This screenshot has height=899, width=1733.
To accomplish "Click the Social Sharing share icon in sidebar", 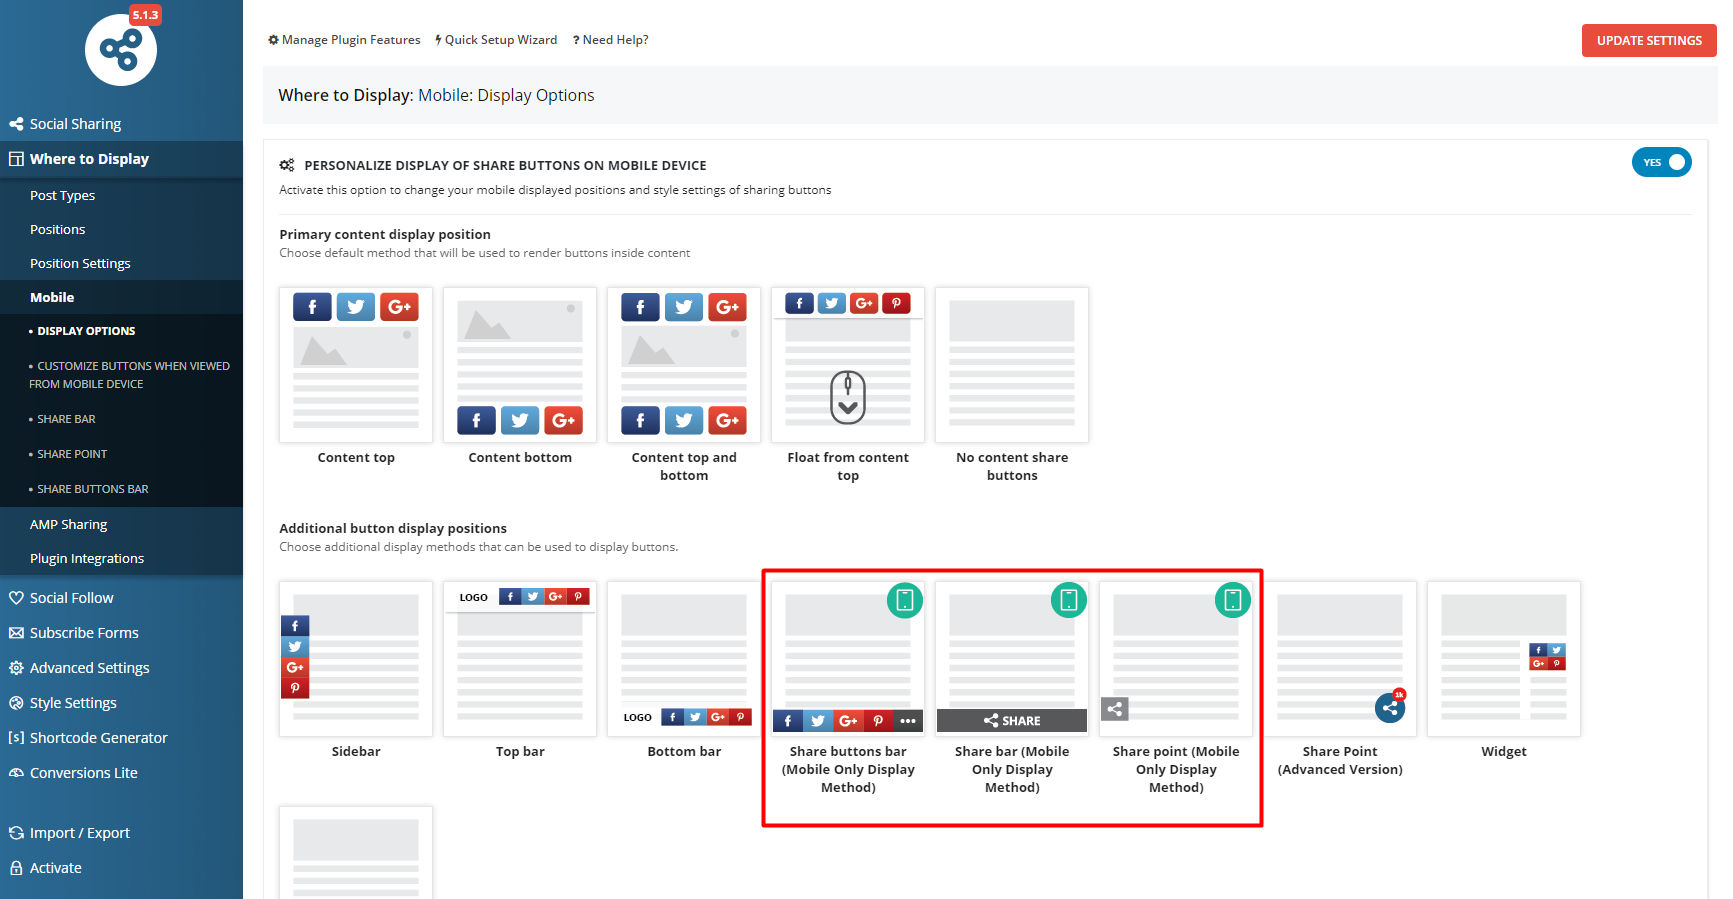I will coord(16,124).
